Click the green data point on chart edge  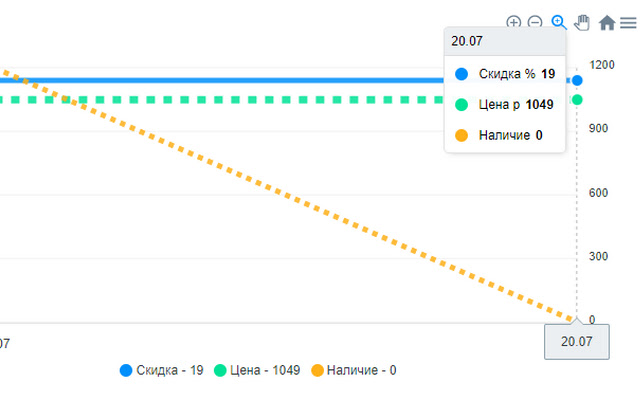point(578,100)
